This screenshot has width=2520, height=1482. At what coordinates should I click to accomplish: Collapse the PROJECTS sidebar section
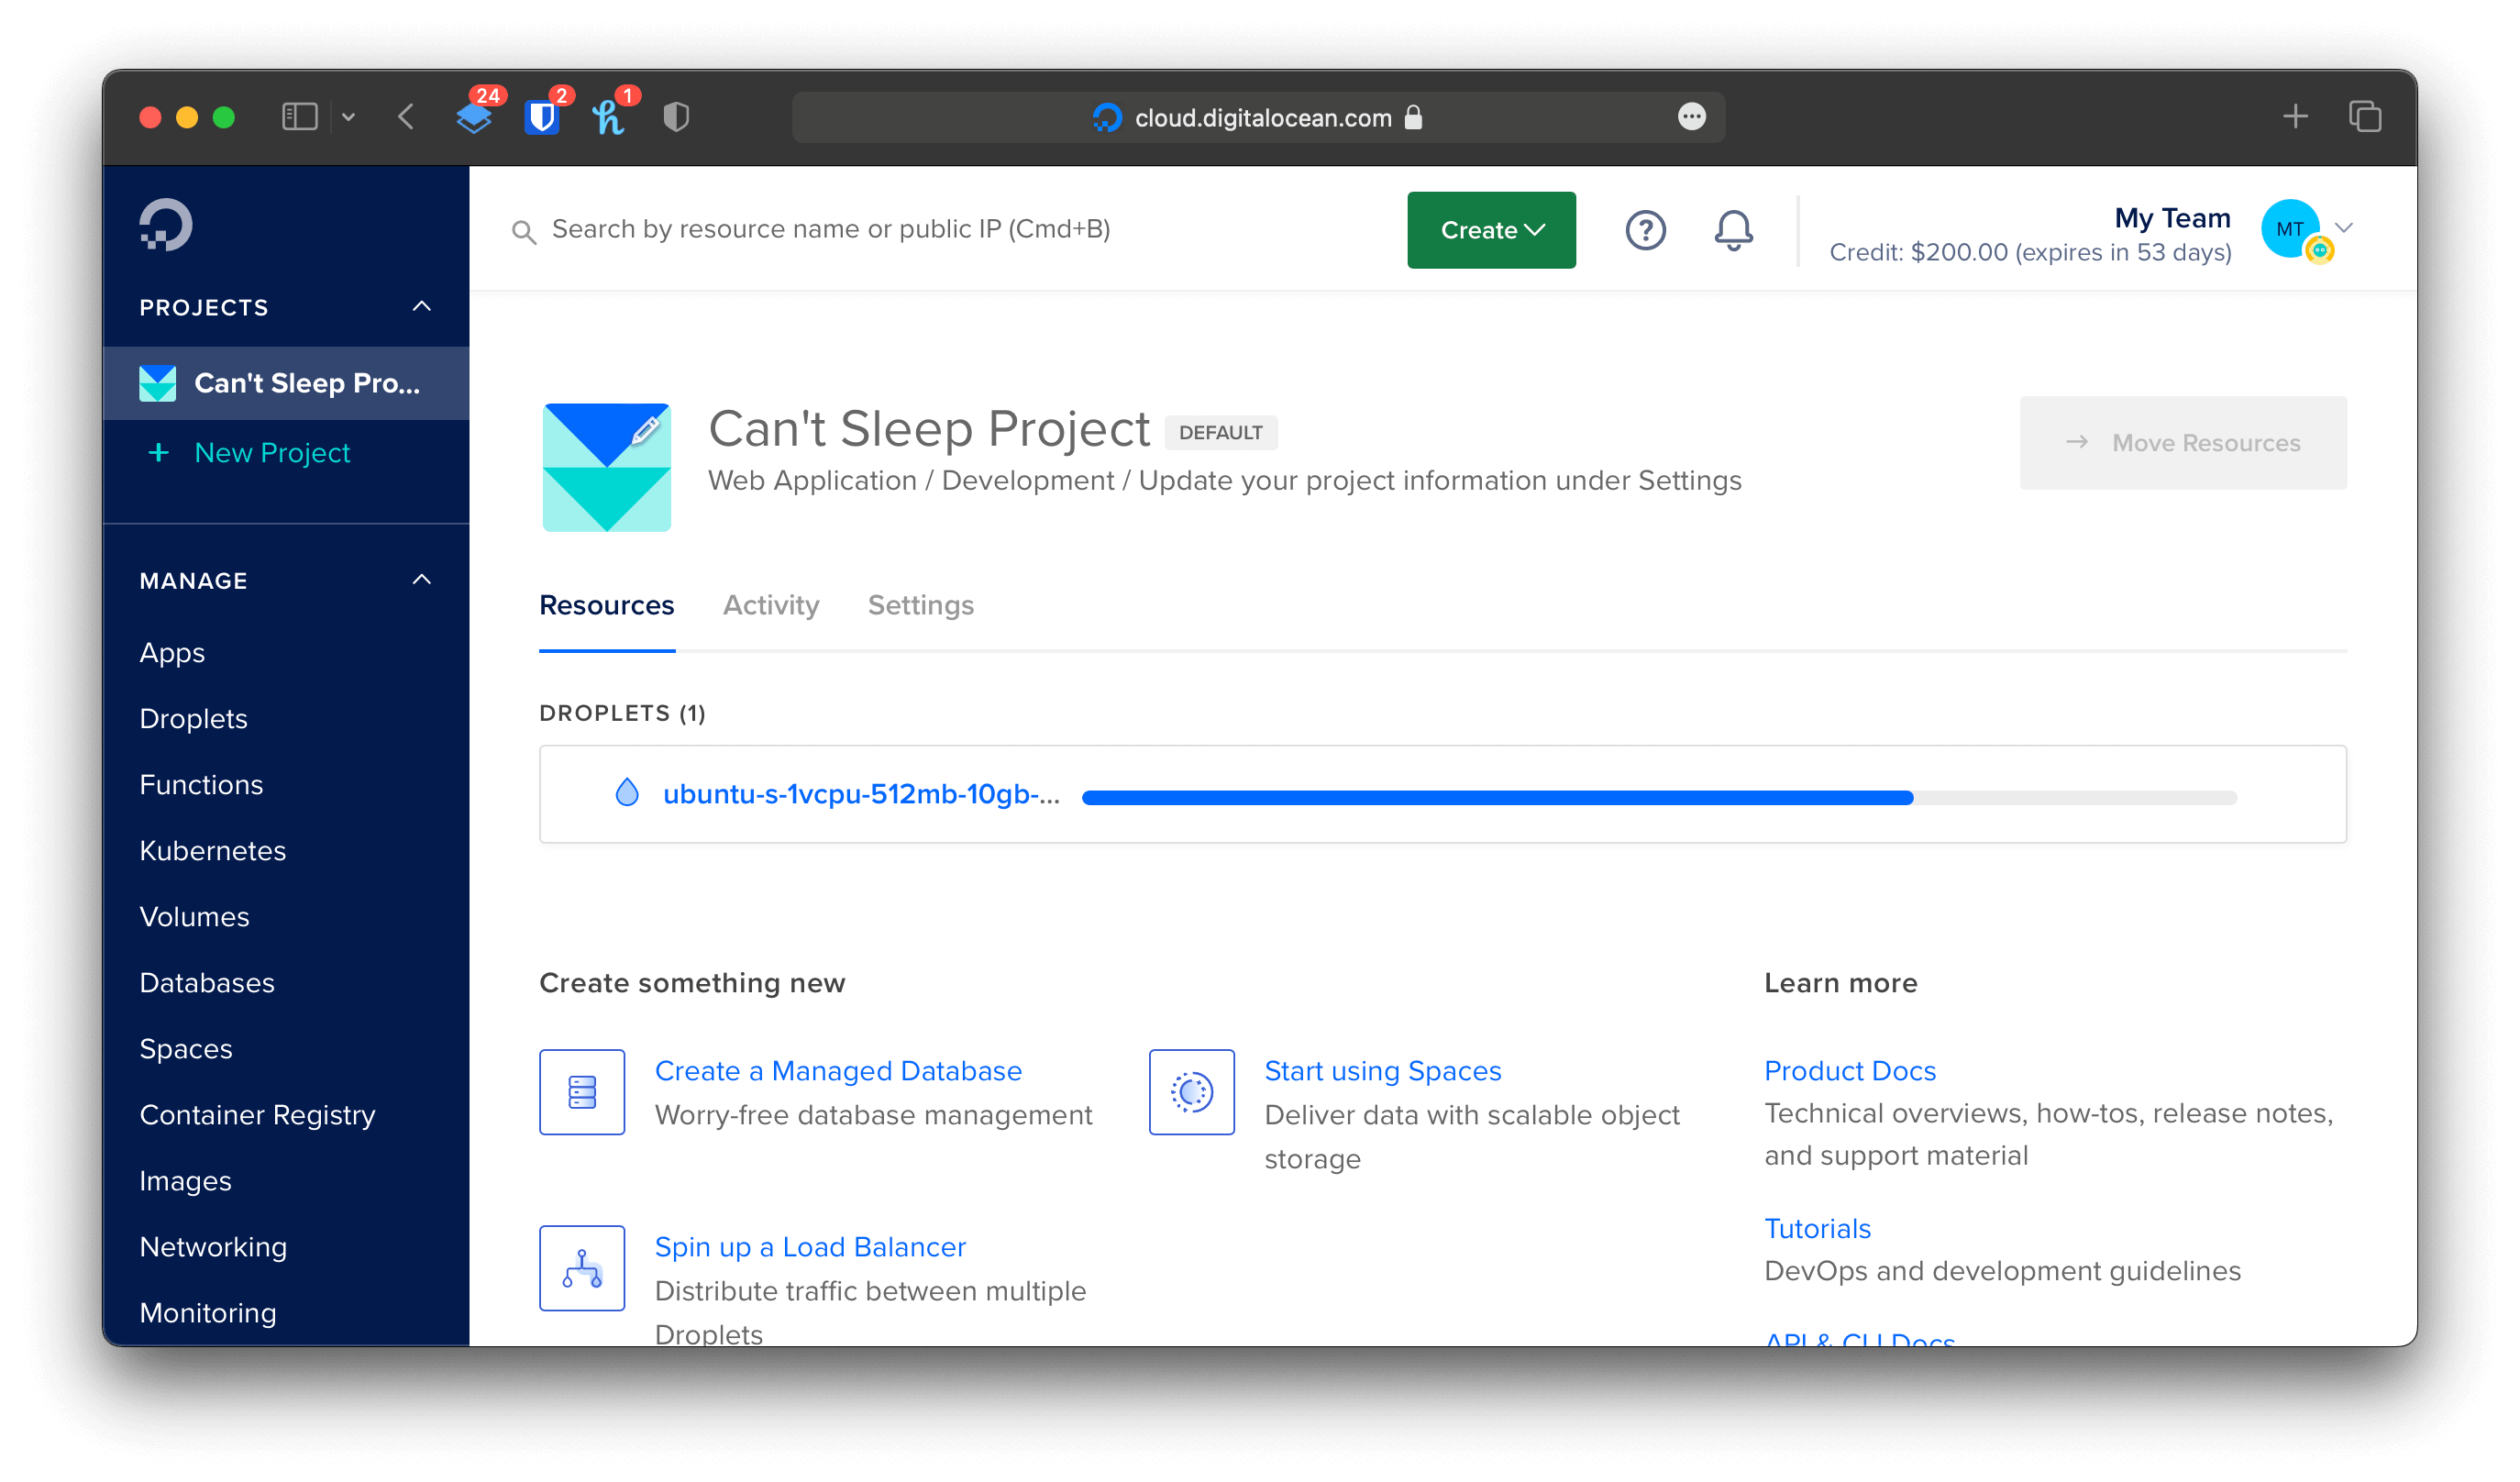(x=422, y=307)
